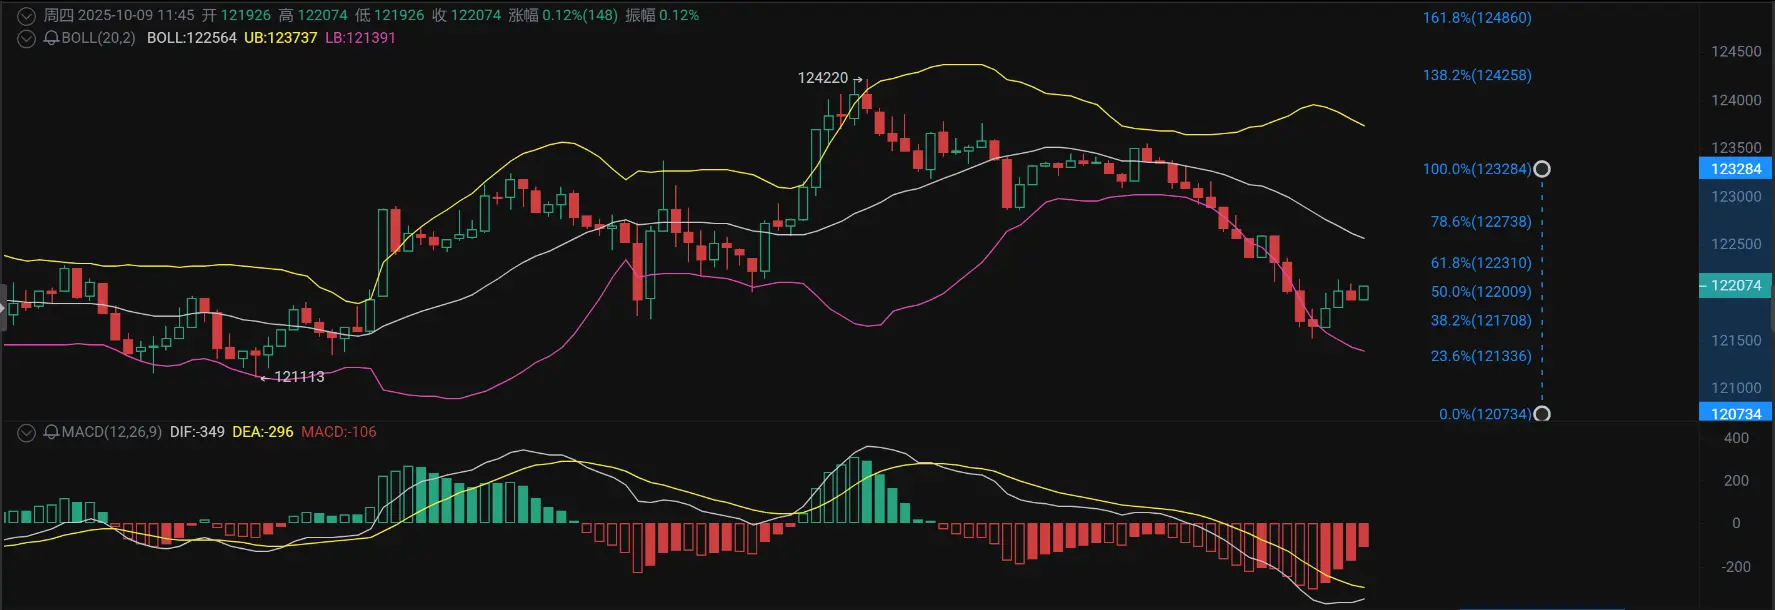
Task: Click the blue 123284 price axis tag
Action: pyautogui.click(x=1736, y=169)
